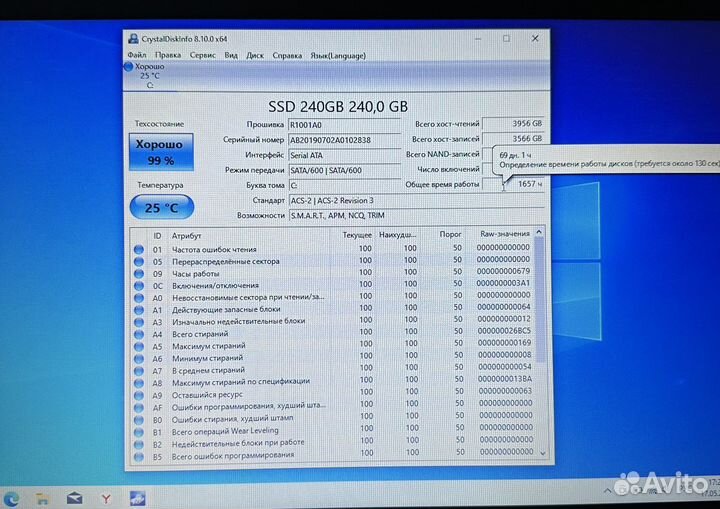The image size is (720, 509).
Task: Click the status dot of Частота ошибок чтения
Action: click(x=139, y=249)
